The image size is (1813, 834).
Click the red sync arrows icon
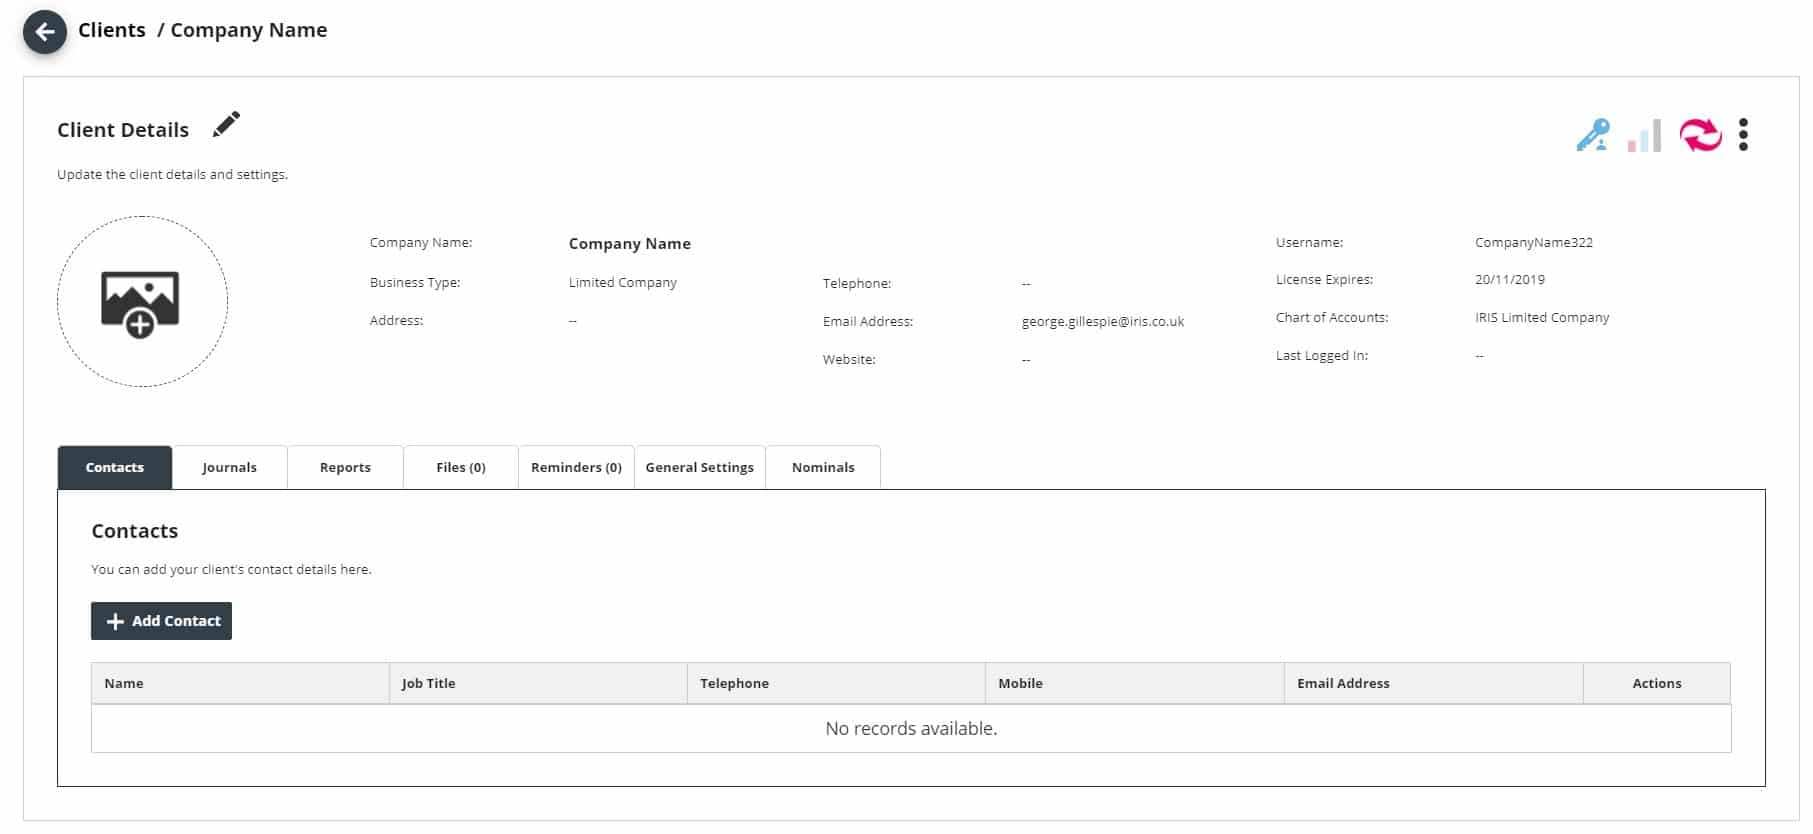(1700, 135)
